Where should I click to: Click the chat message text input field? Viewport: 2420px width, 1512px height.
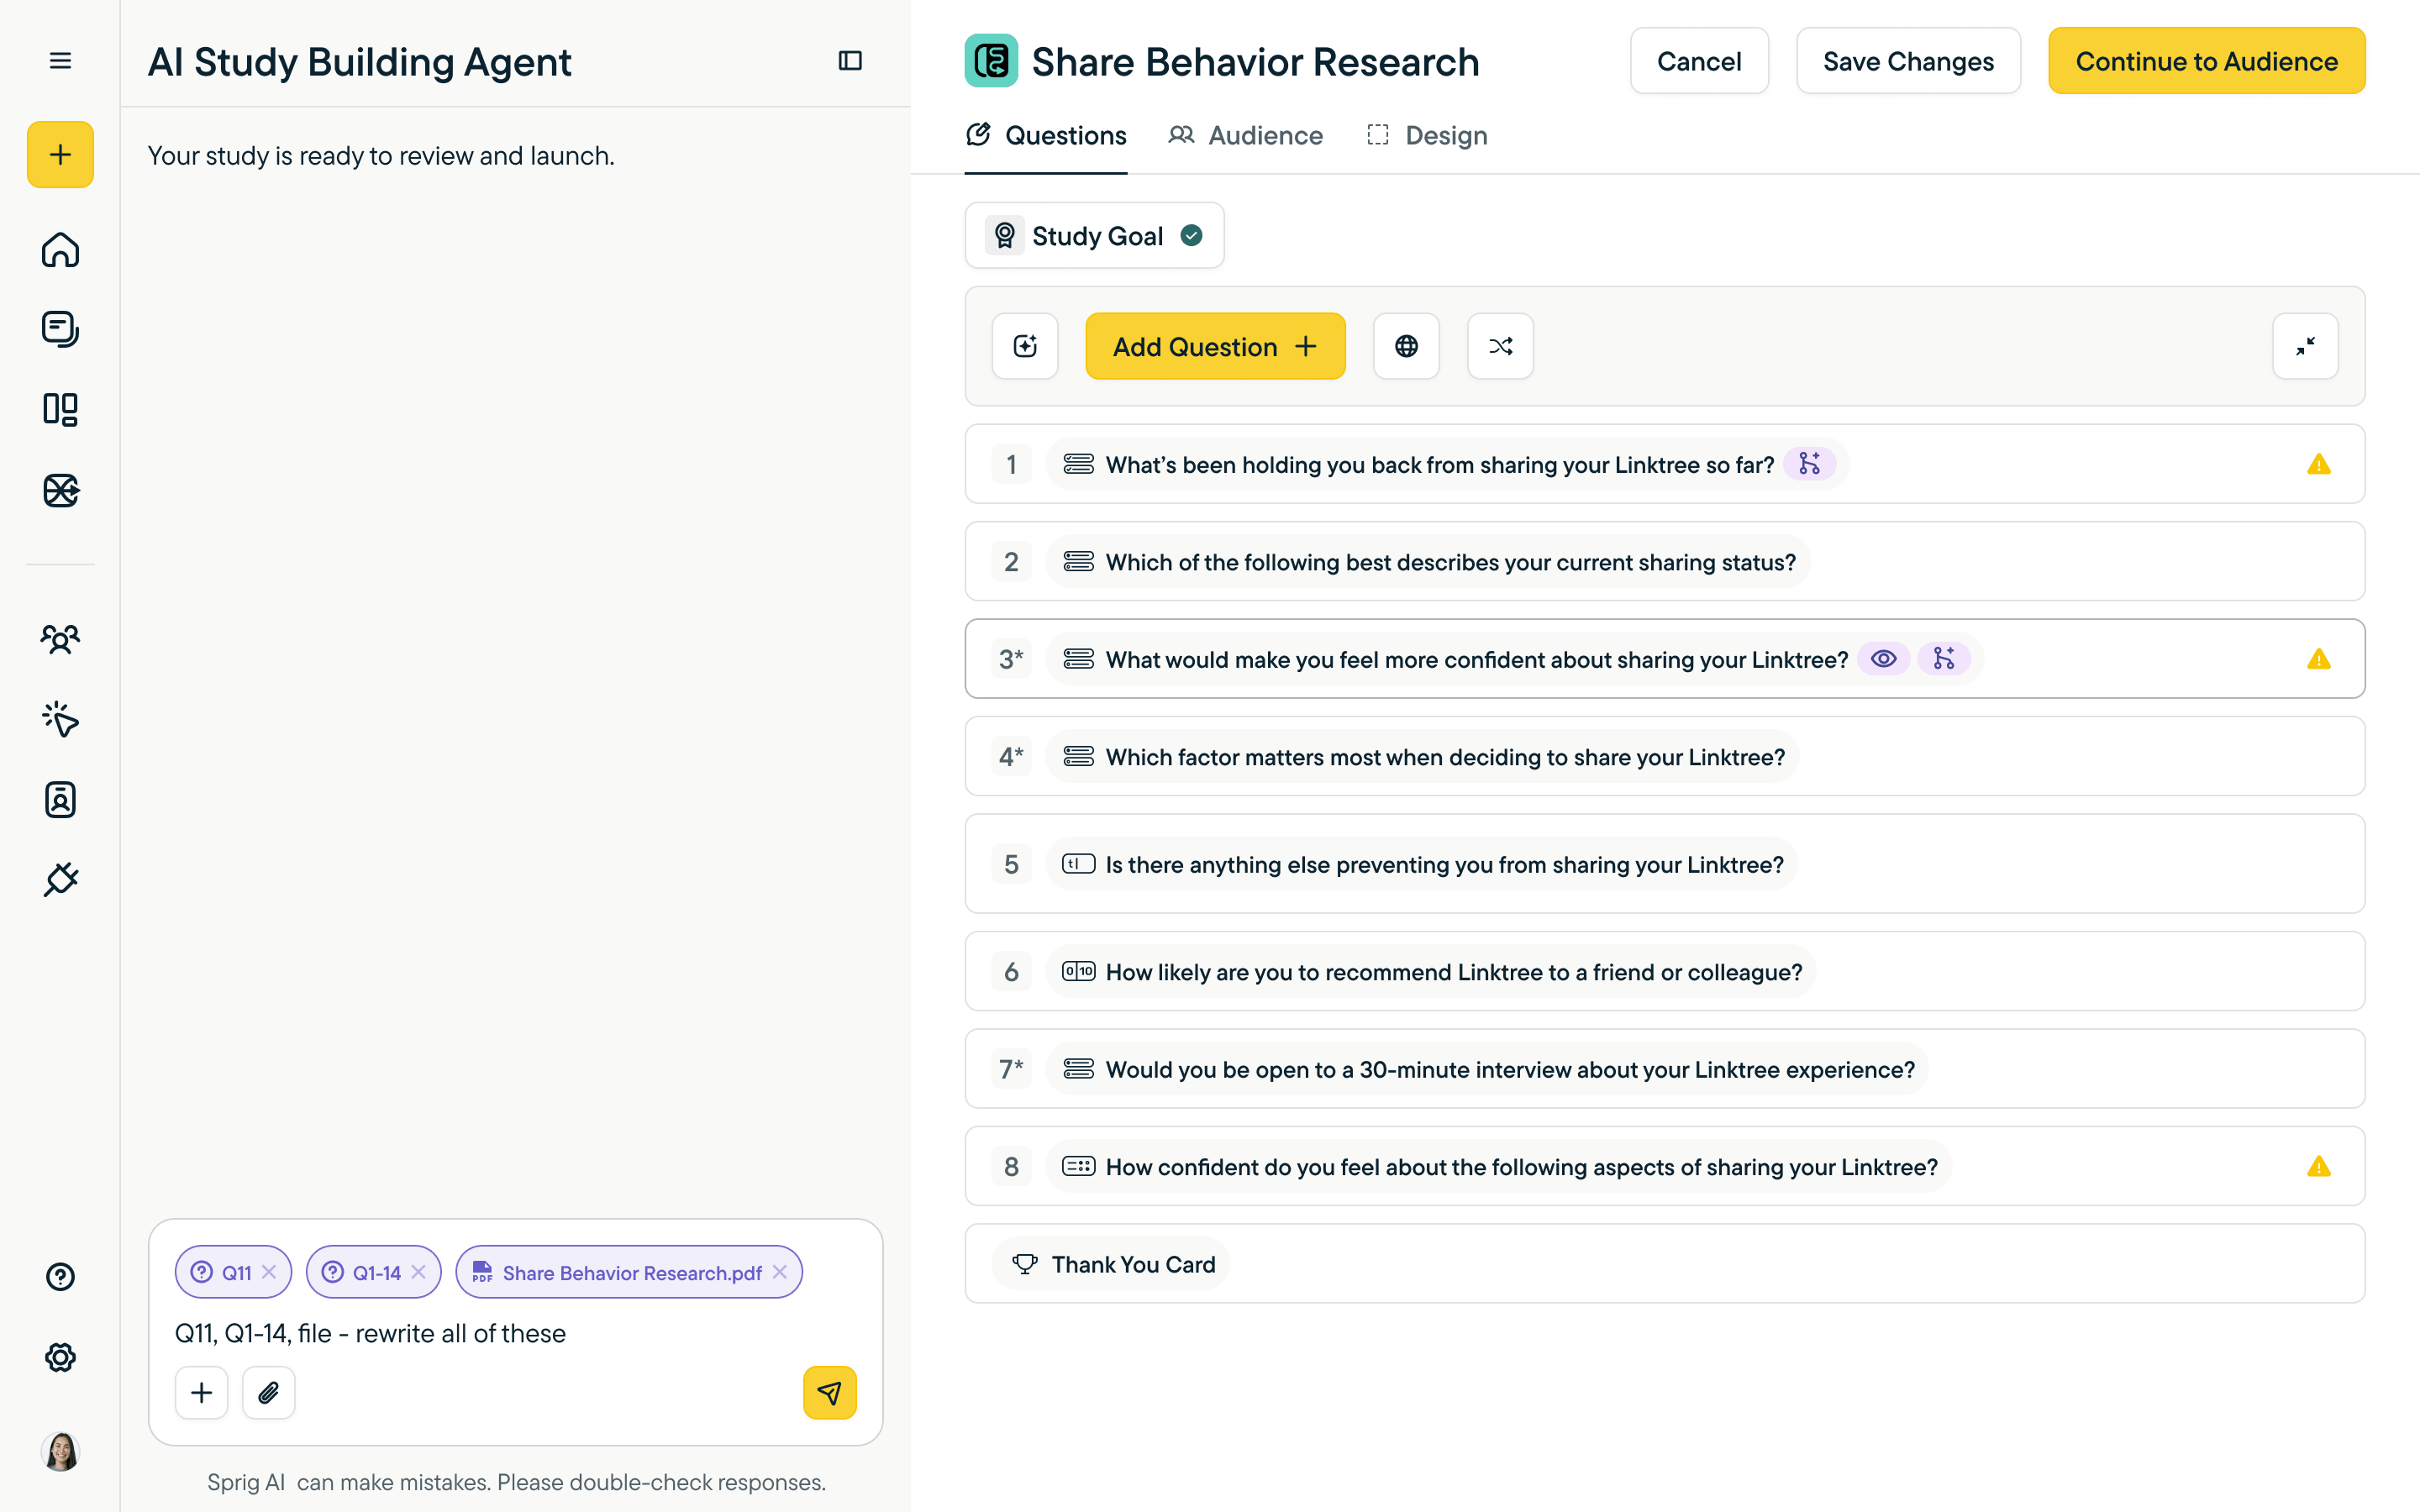pyautogui.click(x=515, y=1333)
